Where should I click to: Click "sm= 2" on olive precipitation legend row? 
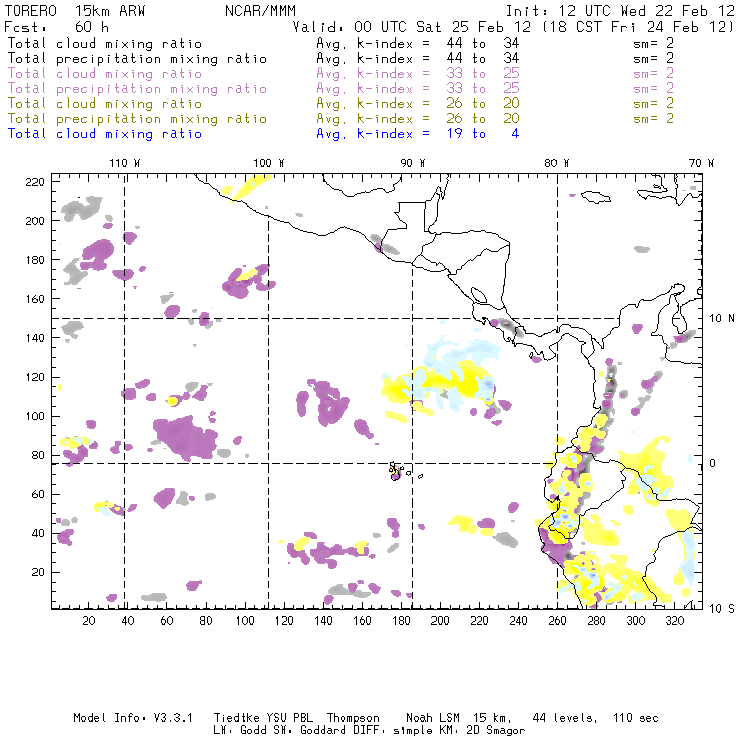[x=653, y=119]
